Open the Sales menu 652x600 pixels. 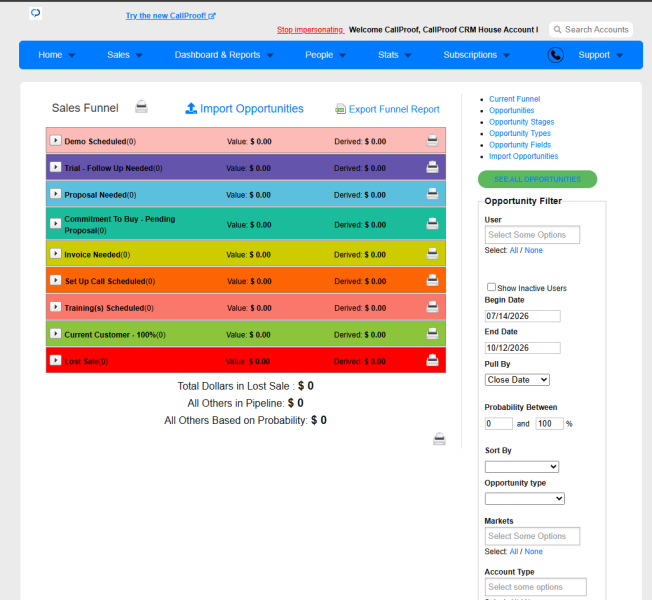click(x=125, y=55)
